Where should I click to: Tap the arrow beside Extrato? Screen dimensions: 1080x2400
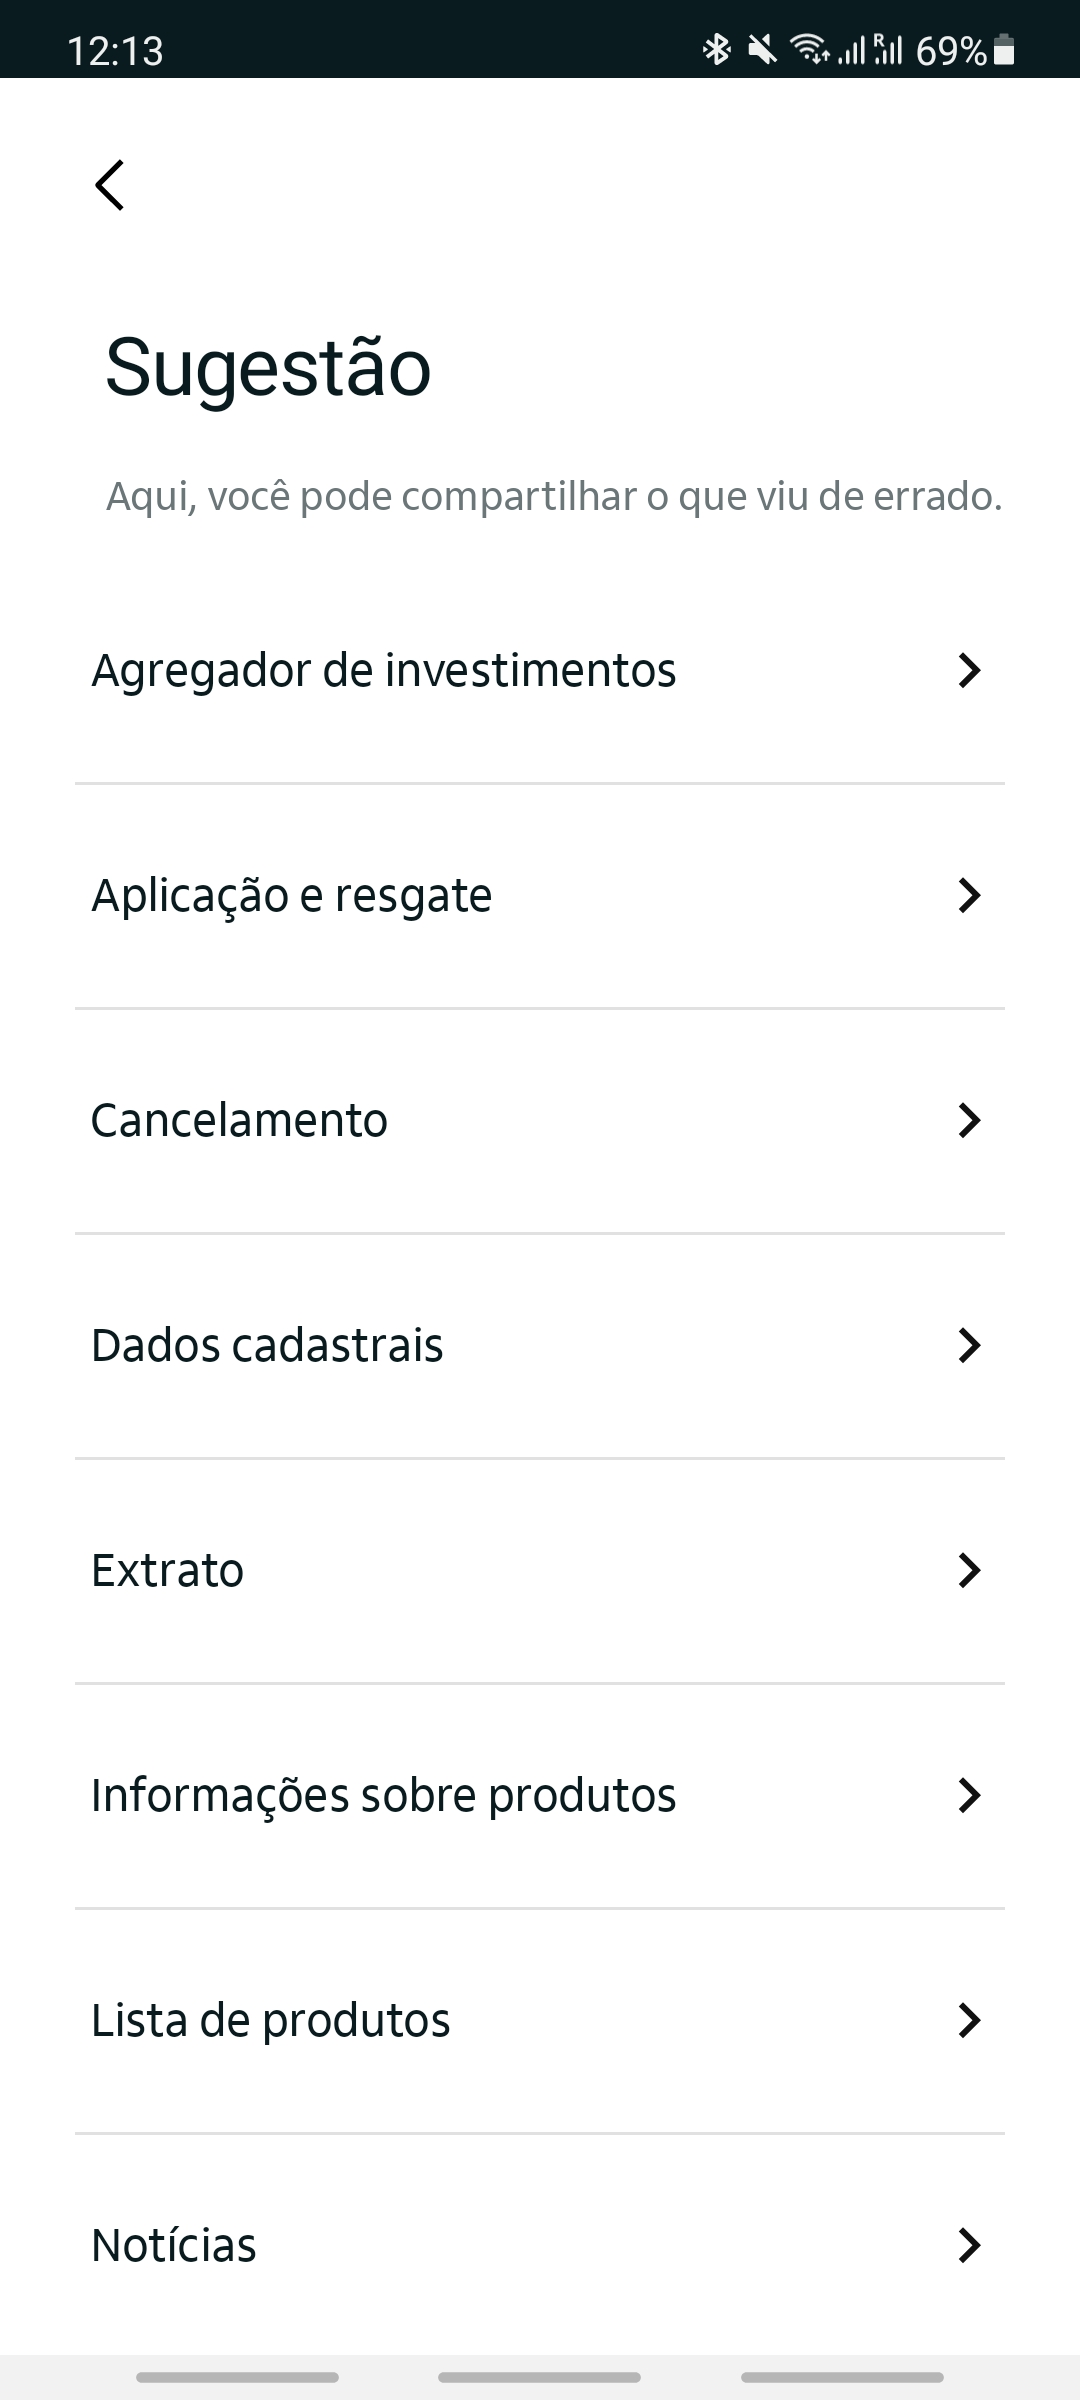click(968, 1570)
